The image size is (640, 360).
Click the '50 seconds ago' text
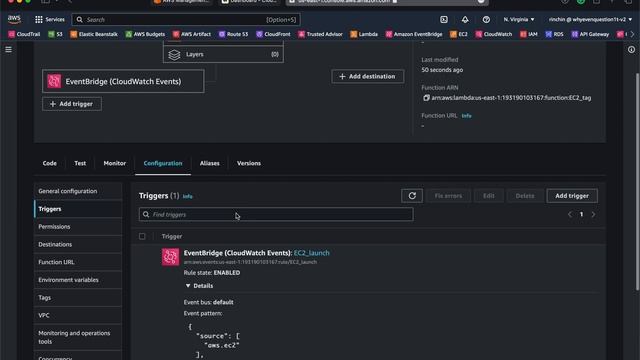tap(442, 70)
